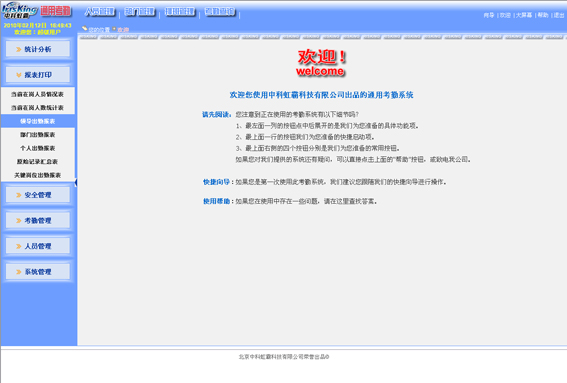Viewport: 567px width, 383px height.
Task: Open 关键岗位出勤报表 report
Action: tap(38, 175)
